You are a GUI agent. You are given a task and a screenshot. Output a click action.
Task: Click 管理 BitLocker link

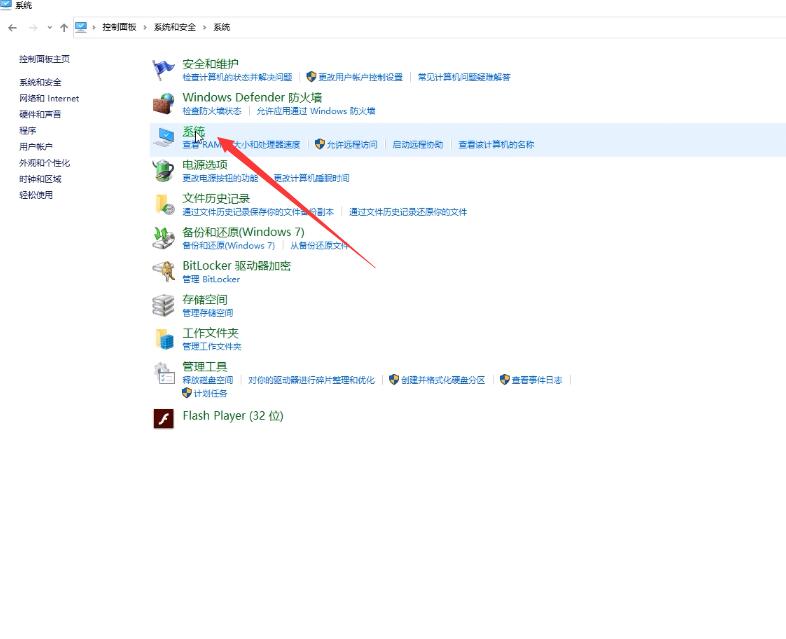(x=211, y=279)
